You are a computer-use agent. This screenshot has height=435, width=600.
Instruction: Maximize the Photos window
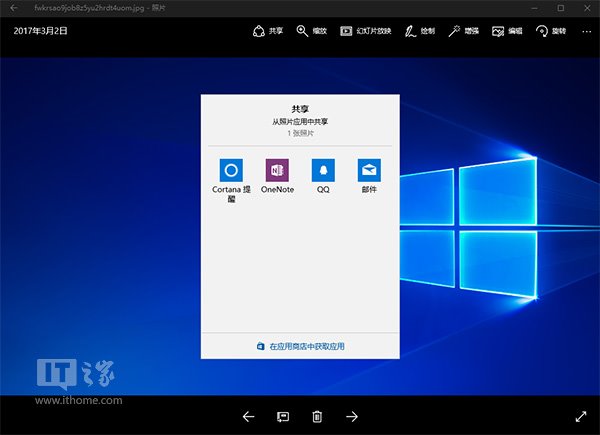[x=561, y=8]
